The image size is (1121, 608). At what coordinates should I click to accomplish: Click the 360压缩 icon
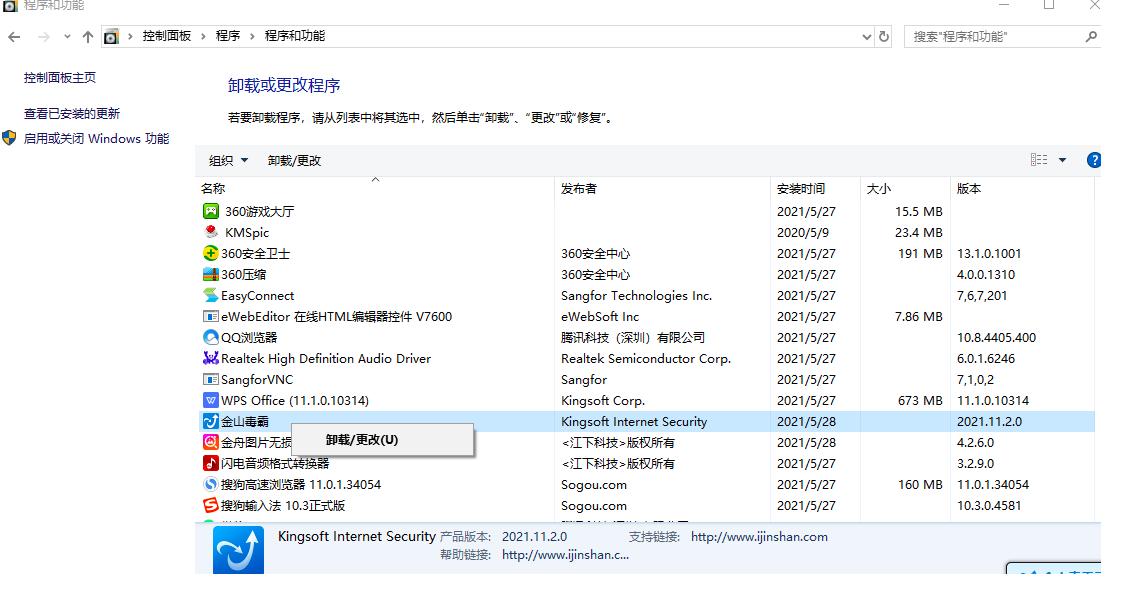coord(210,274)
